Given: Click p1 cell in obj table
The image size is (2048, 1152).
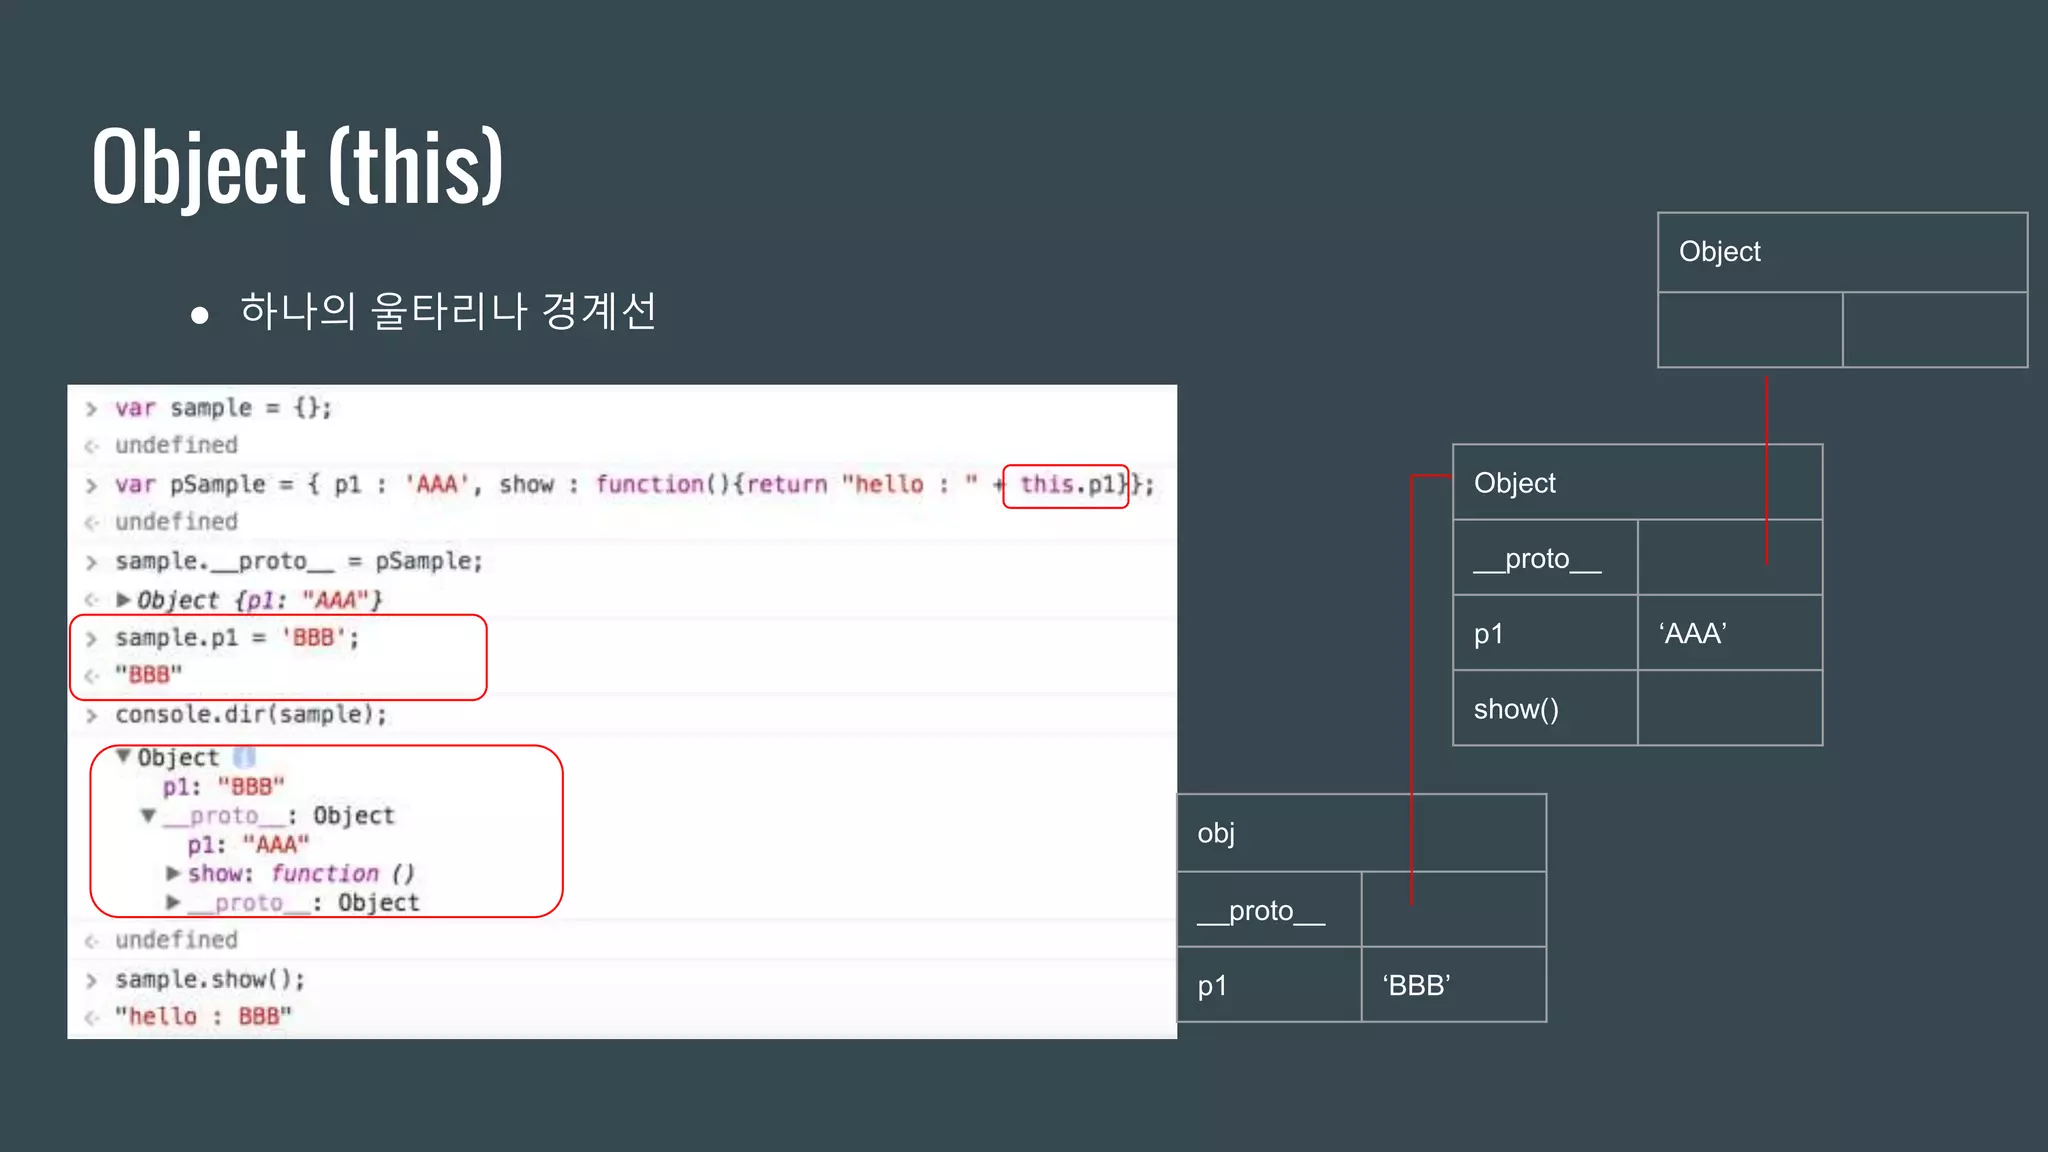Looking at the screenshot, I should [x=1269, y=985].
